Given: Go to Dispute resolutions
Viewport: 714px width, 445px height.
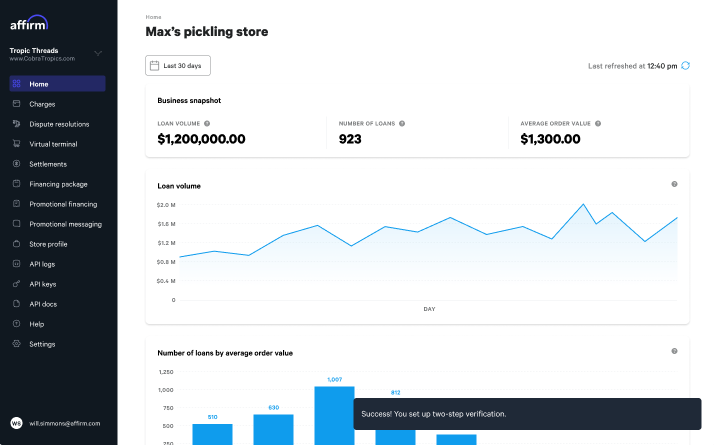Looking at the screenshot, I should [x=57, y=124].
